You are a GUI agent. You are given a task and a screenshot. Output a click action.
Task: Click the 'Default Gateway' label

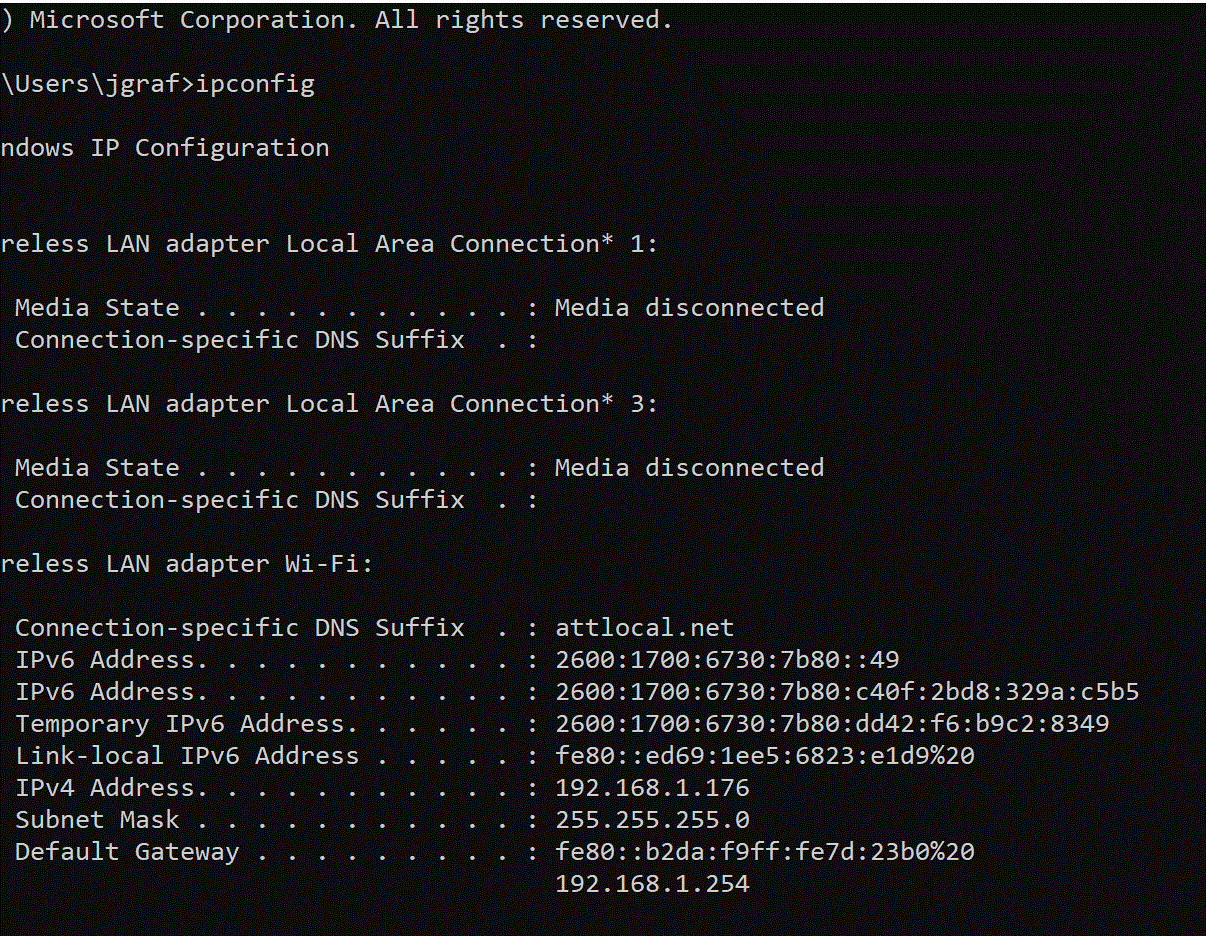[127, 852]
